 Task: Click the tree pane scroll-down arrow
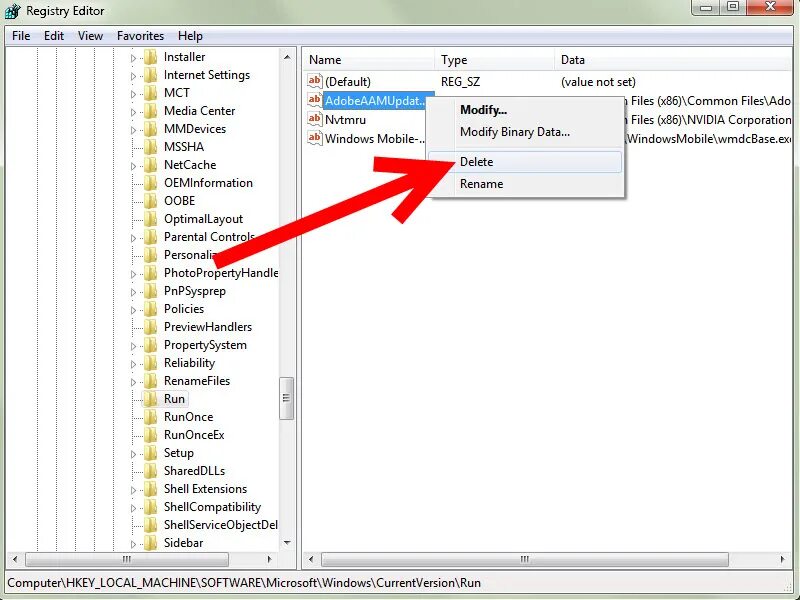[x=287, y=543]
